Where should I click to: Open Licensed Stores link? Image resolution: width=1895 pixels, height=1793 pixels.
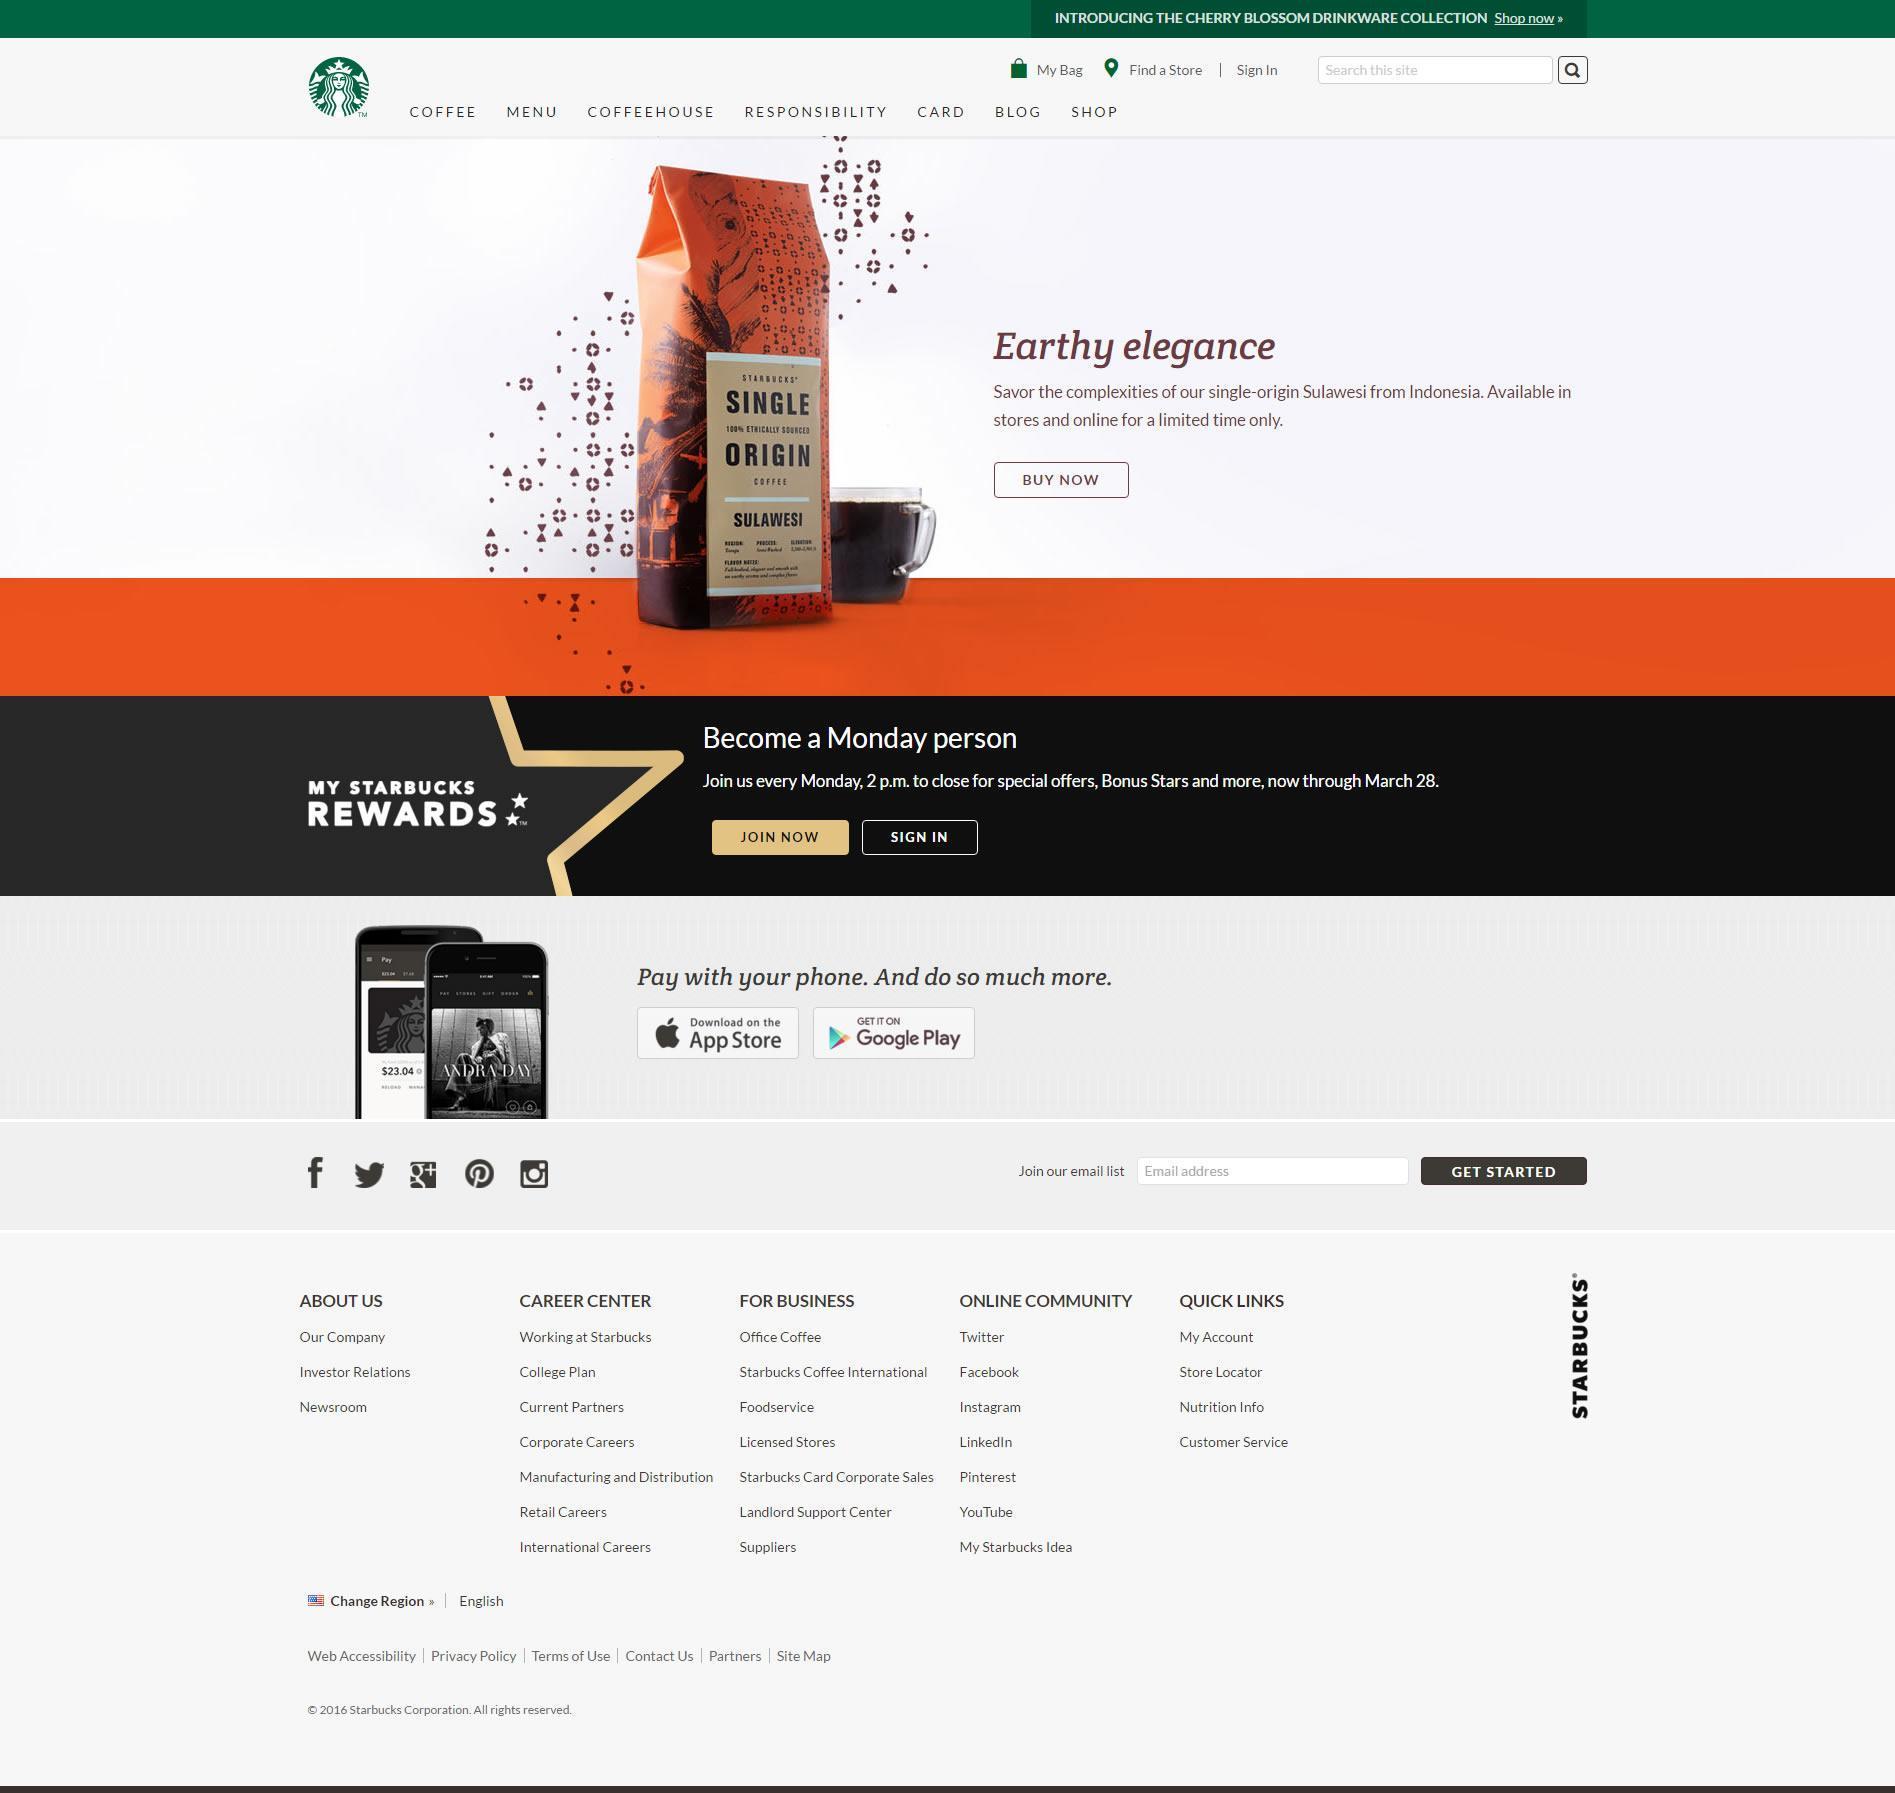click(787, 1442)
